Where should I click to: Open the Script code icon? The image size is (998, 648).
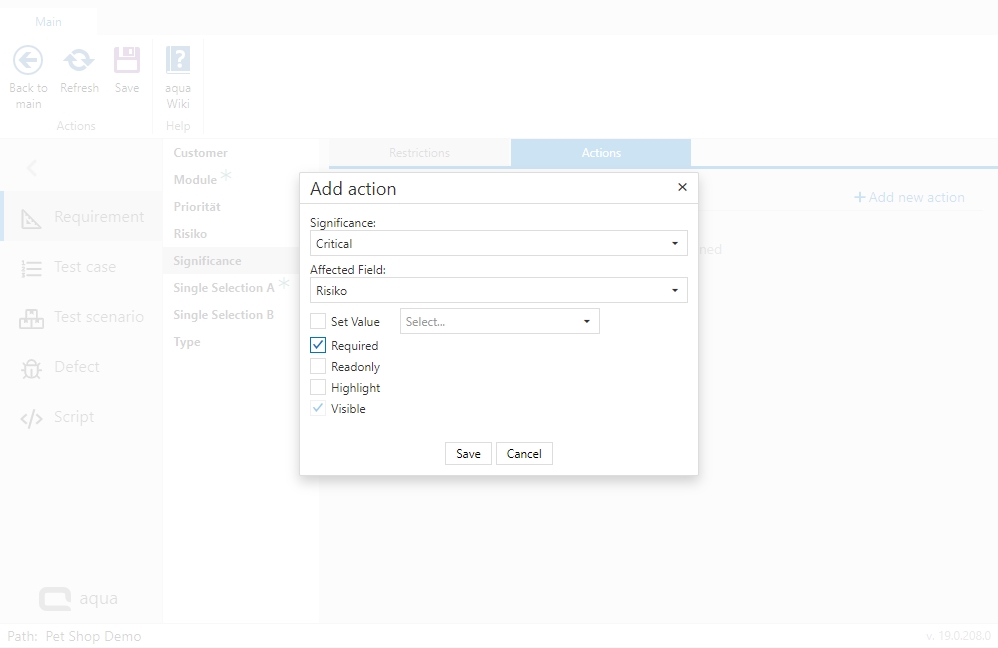pos(32,418)
